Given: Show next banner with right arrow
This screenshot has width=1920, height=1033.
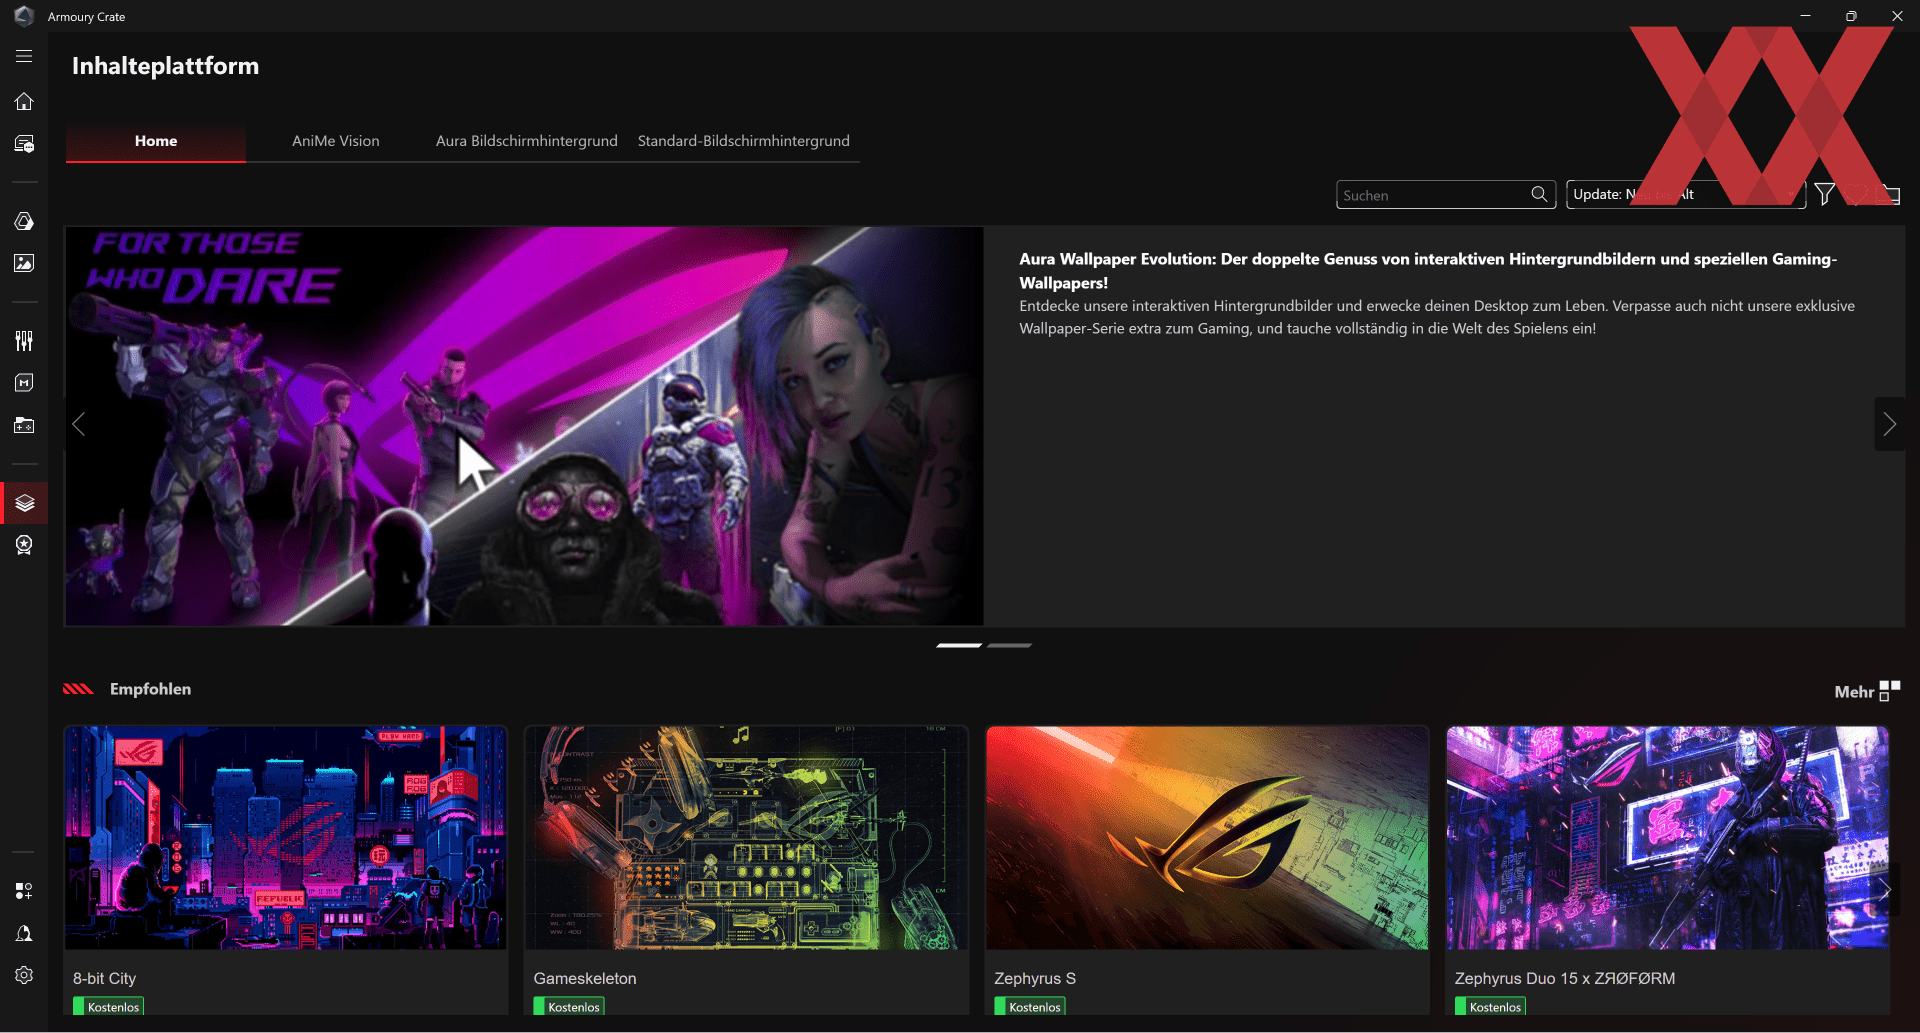Looking at the screenshot, I should coord(1889,424).
